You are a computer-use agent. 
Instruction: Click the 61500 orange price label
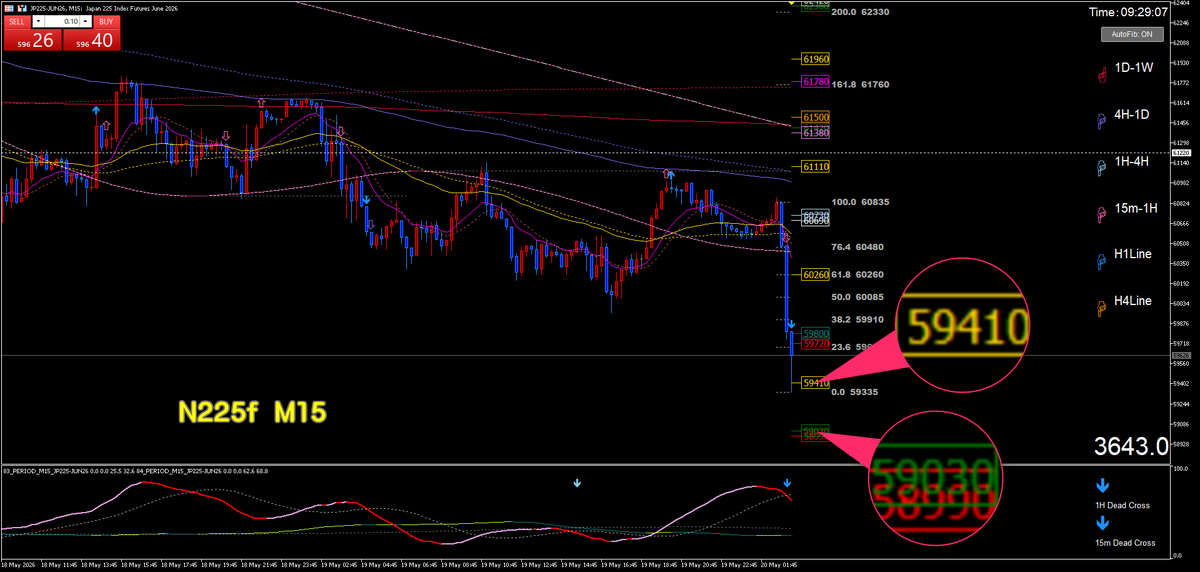[815, 118]
